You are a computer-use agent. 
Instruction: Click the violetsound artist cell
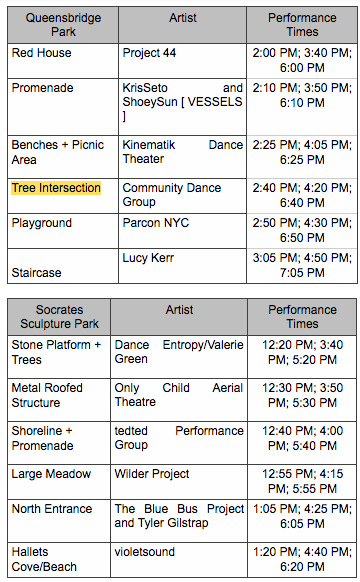pos(179,560)
